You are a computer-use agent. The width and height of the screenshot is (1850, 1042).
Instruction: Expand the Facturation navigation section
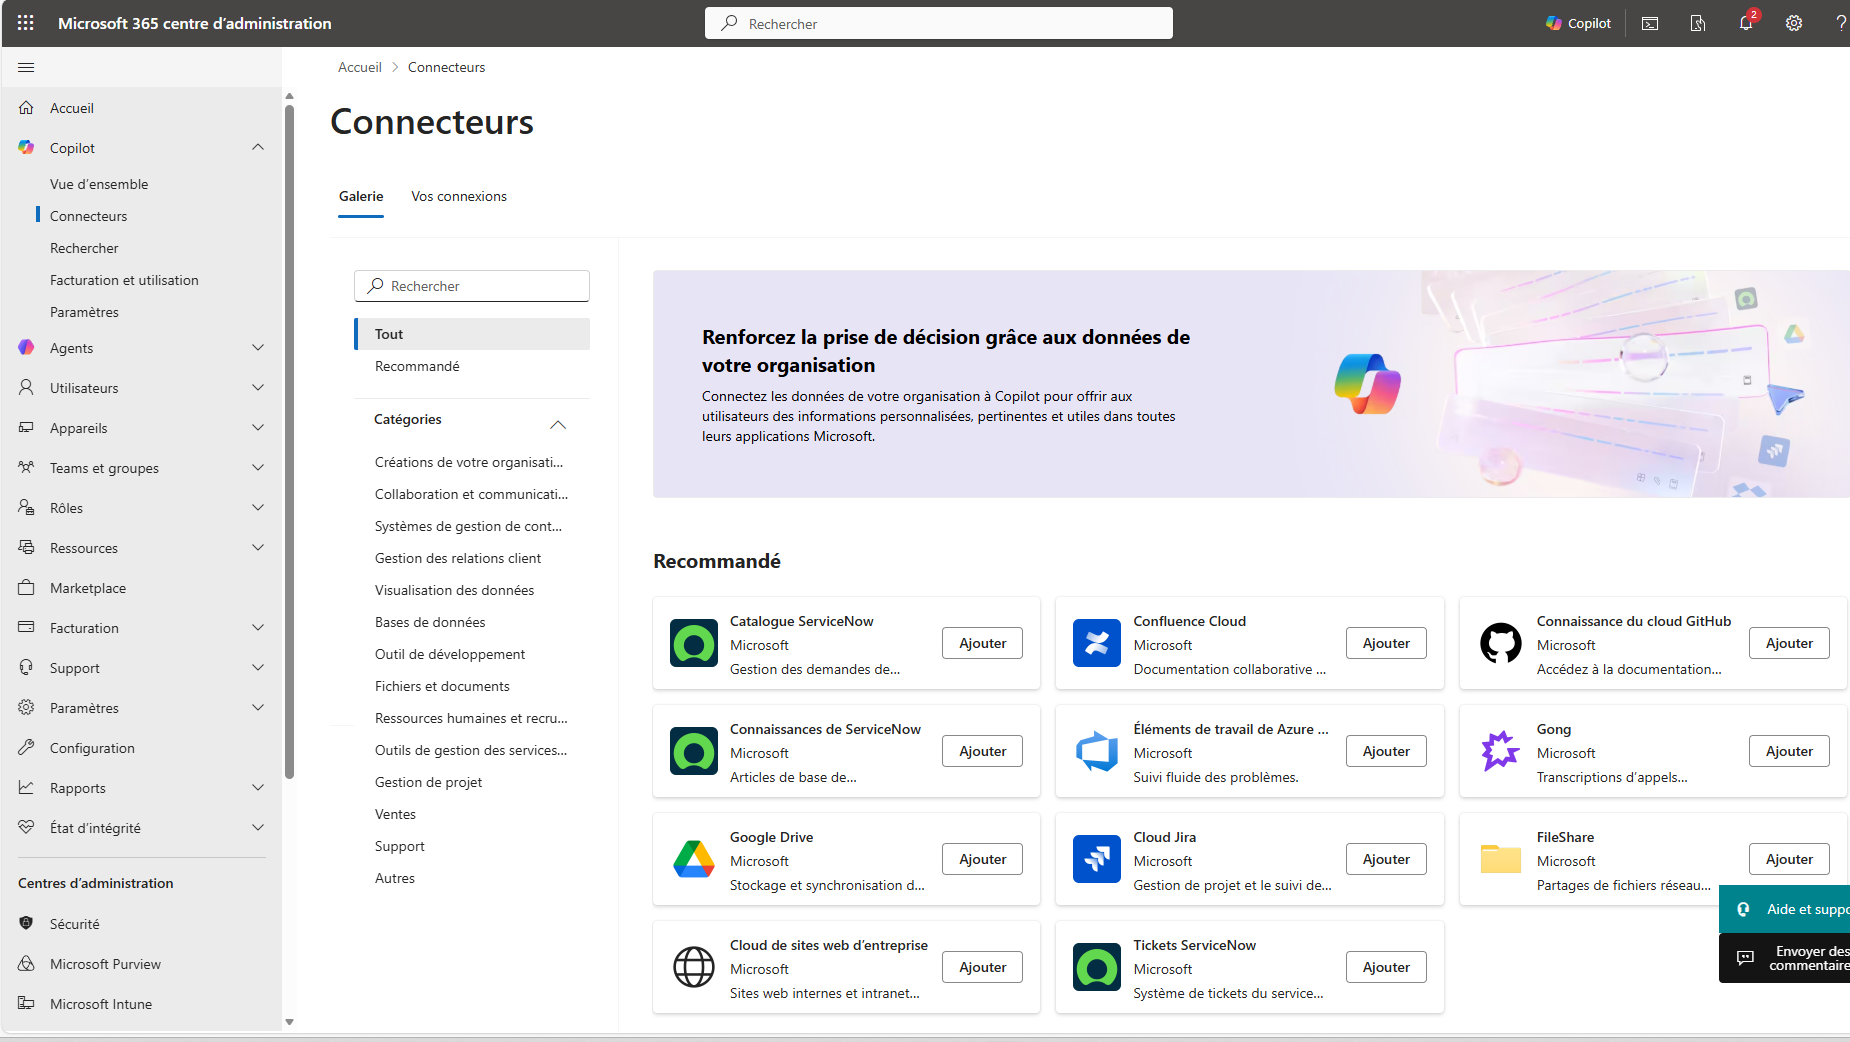258,628
